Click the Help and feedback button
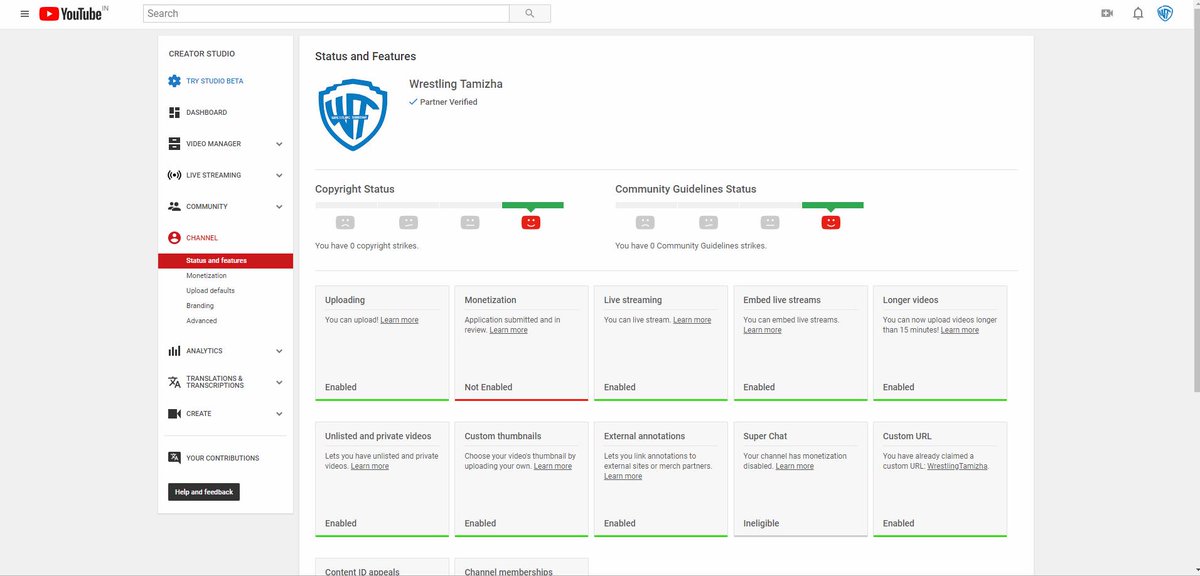Viewport: 1200px width, 576px height. pos(204,492)
